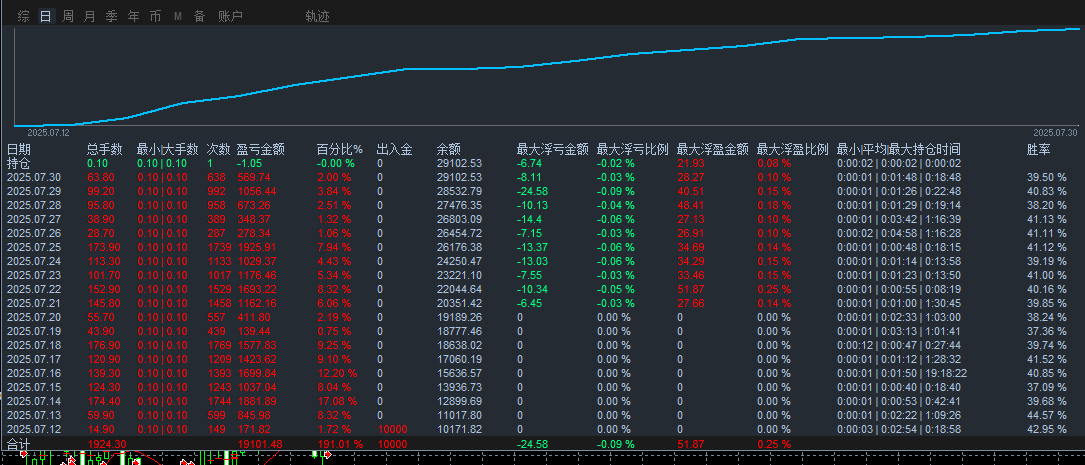Viewport: 1085px width, 465px height.
Task: Switch to the 账户 account tab
Action: (x=230, y=16)
